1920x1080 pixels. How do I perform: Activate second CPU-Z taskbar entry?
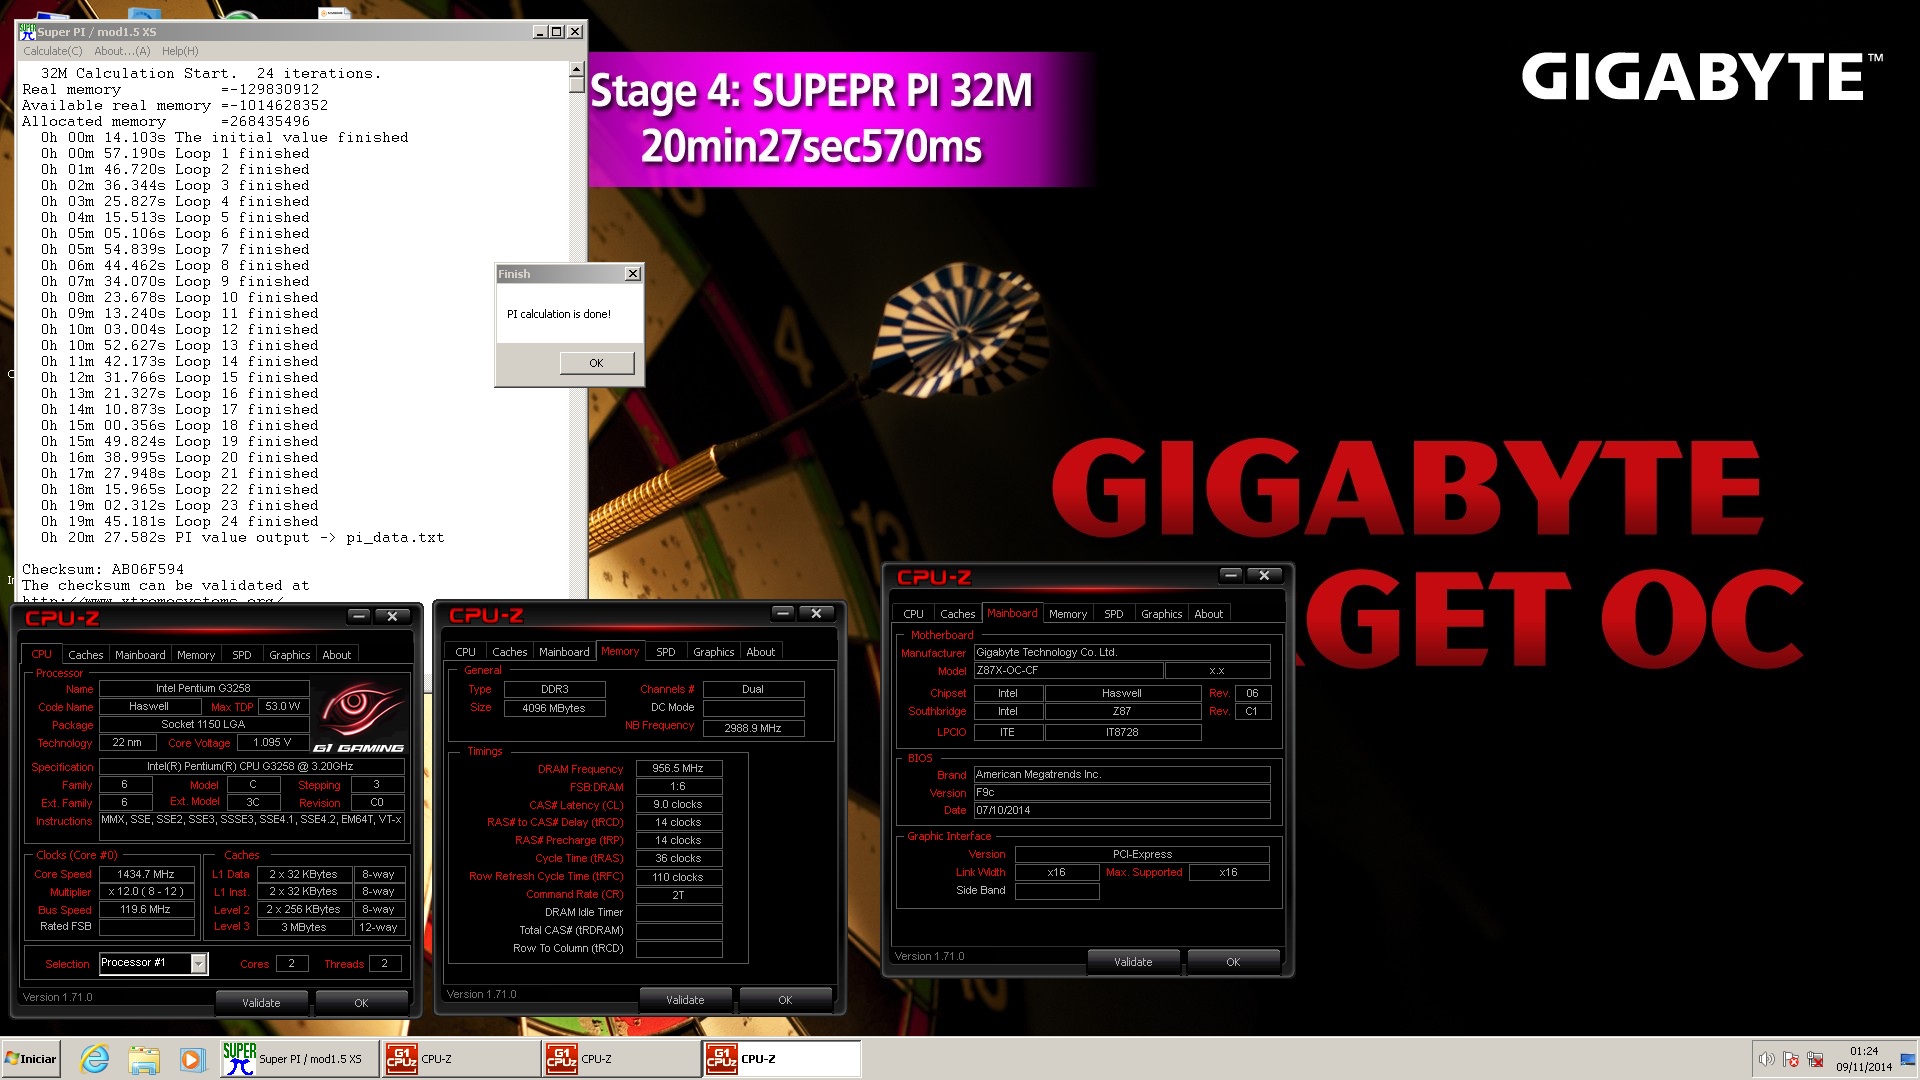click(622, 1059)
